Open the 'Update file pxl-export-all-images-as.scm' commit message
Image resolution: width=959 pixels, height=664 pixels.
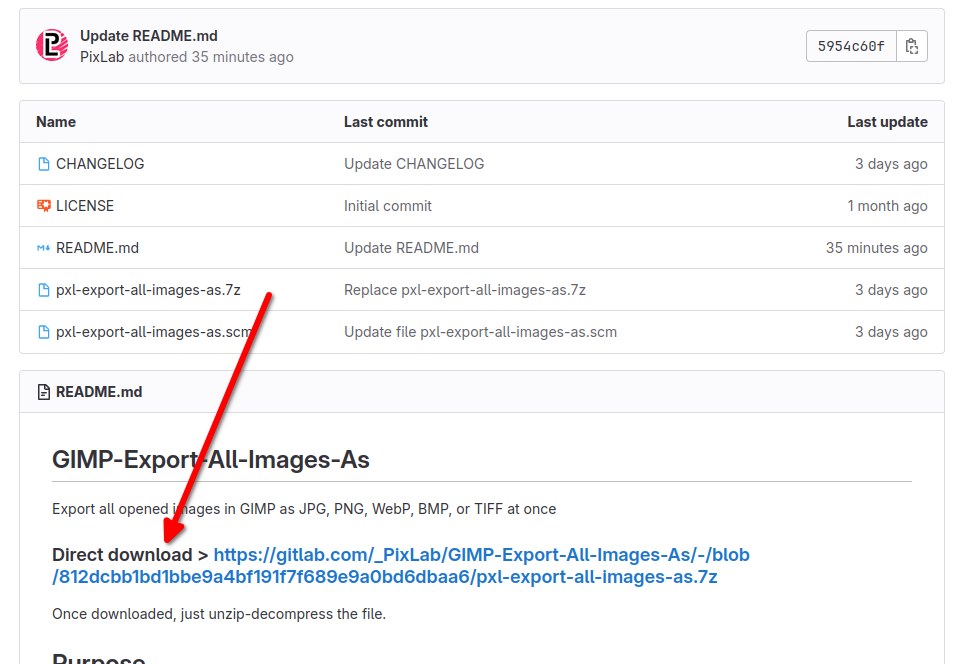click(x=481, y=332)
